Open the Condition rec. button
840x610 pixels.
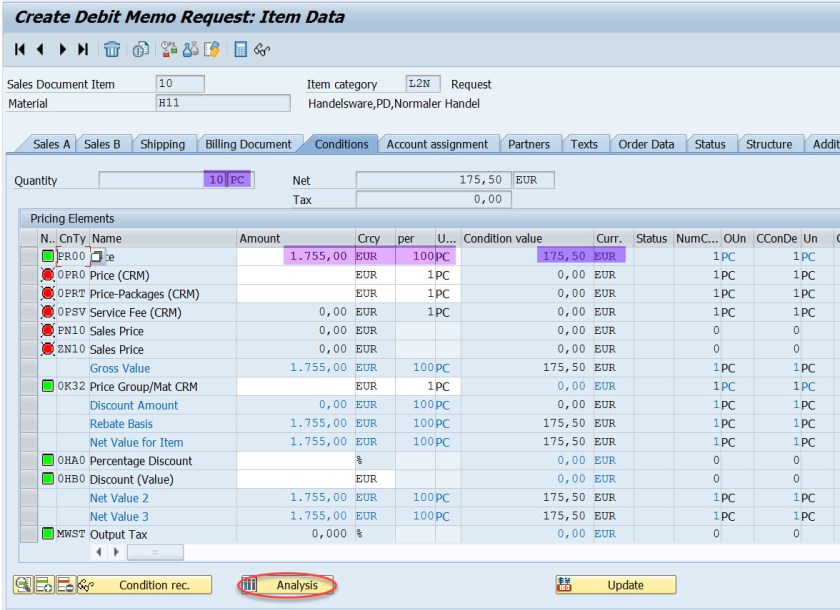155,585
